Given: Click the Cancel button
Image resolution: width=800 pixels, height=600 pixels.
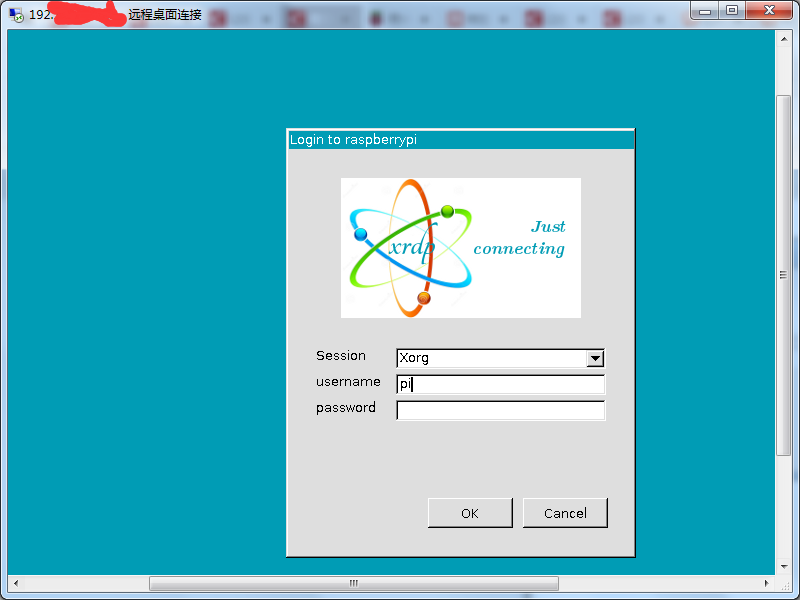Looking at the screenshot, I should [x=565, y=513].
